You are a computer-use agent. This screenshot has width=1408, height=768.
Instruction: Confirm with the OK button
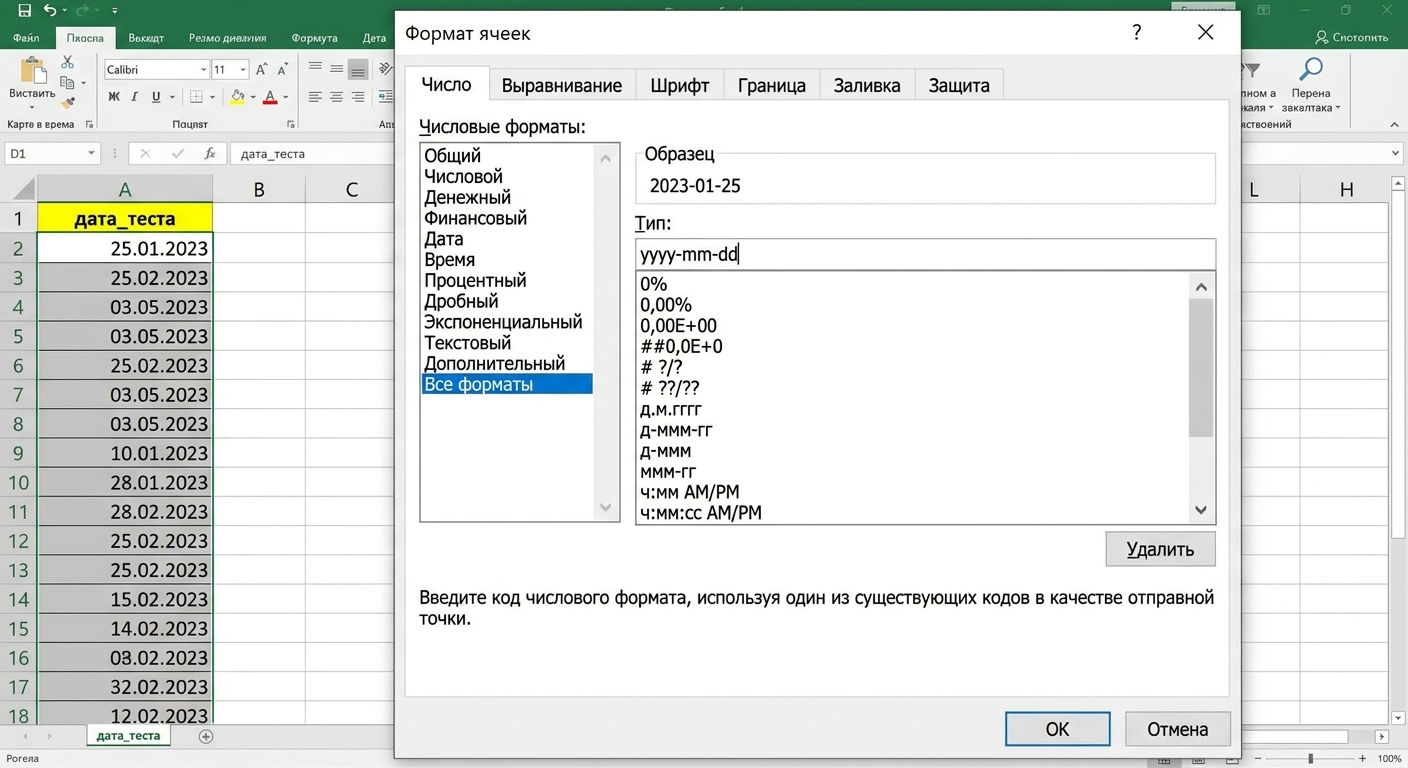click(x=1057, y=729)
